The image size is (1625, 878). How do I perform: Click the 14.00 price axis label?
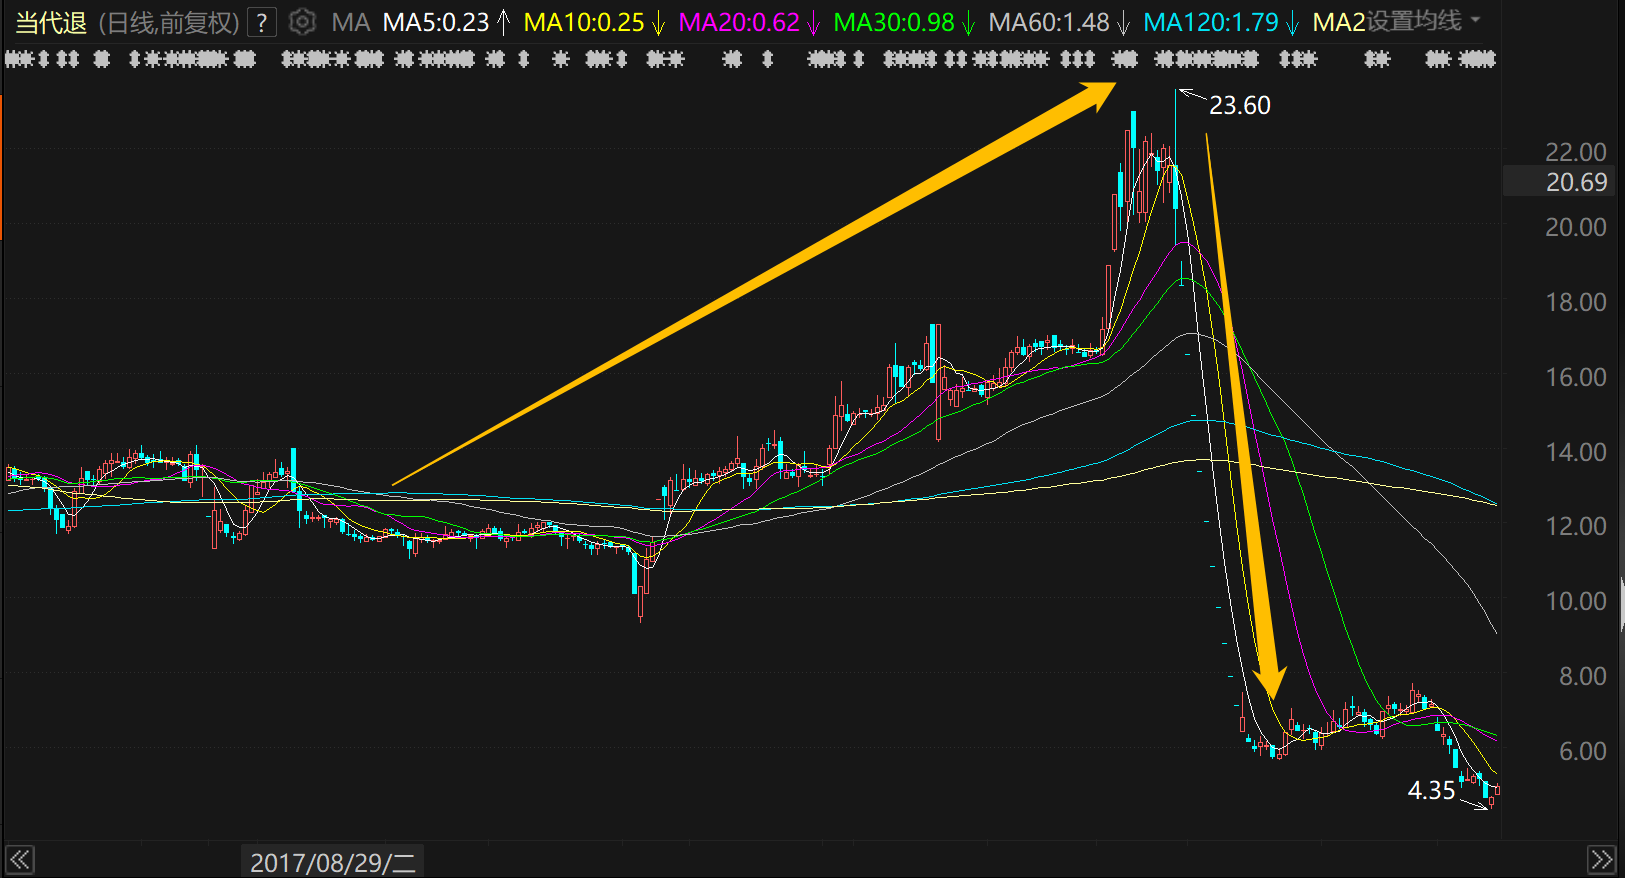(1576, 452)
